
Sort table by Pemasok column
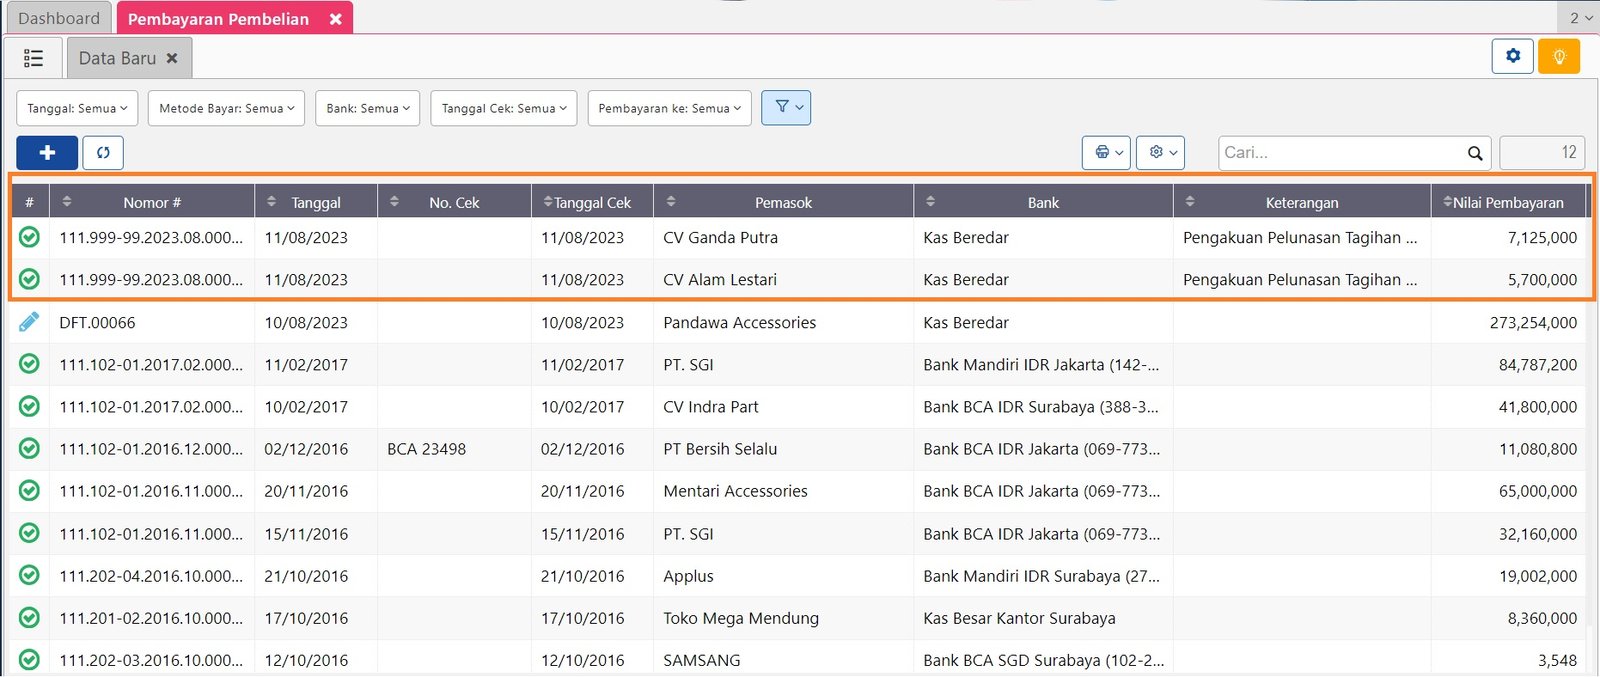coord(783,202)
